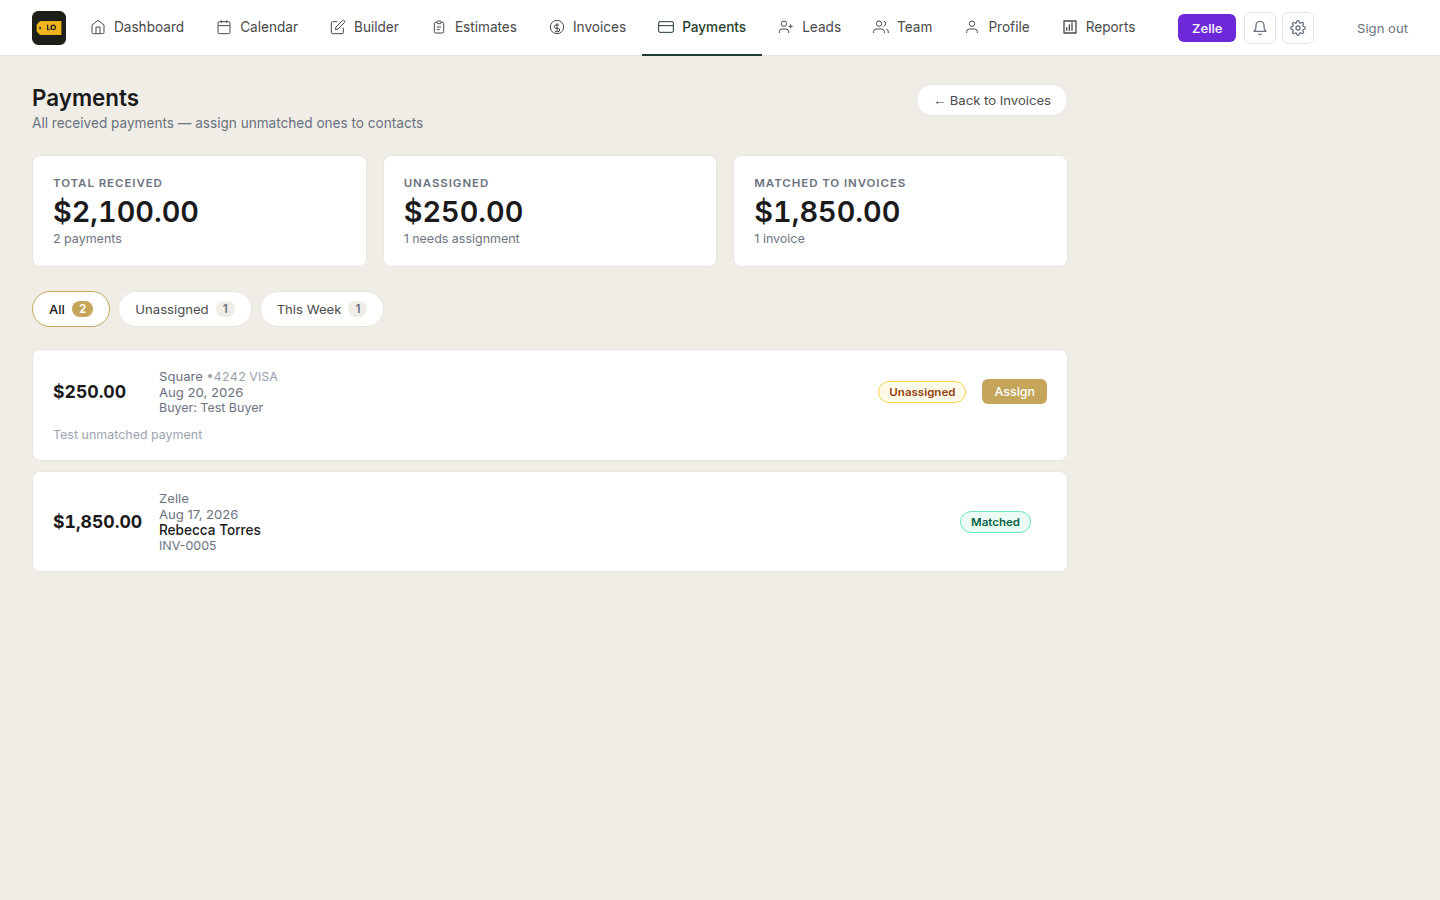Screen dimensions: 1440x900
Task: Open the Builder page
Action: tap(364, 27)
